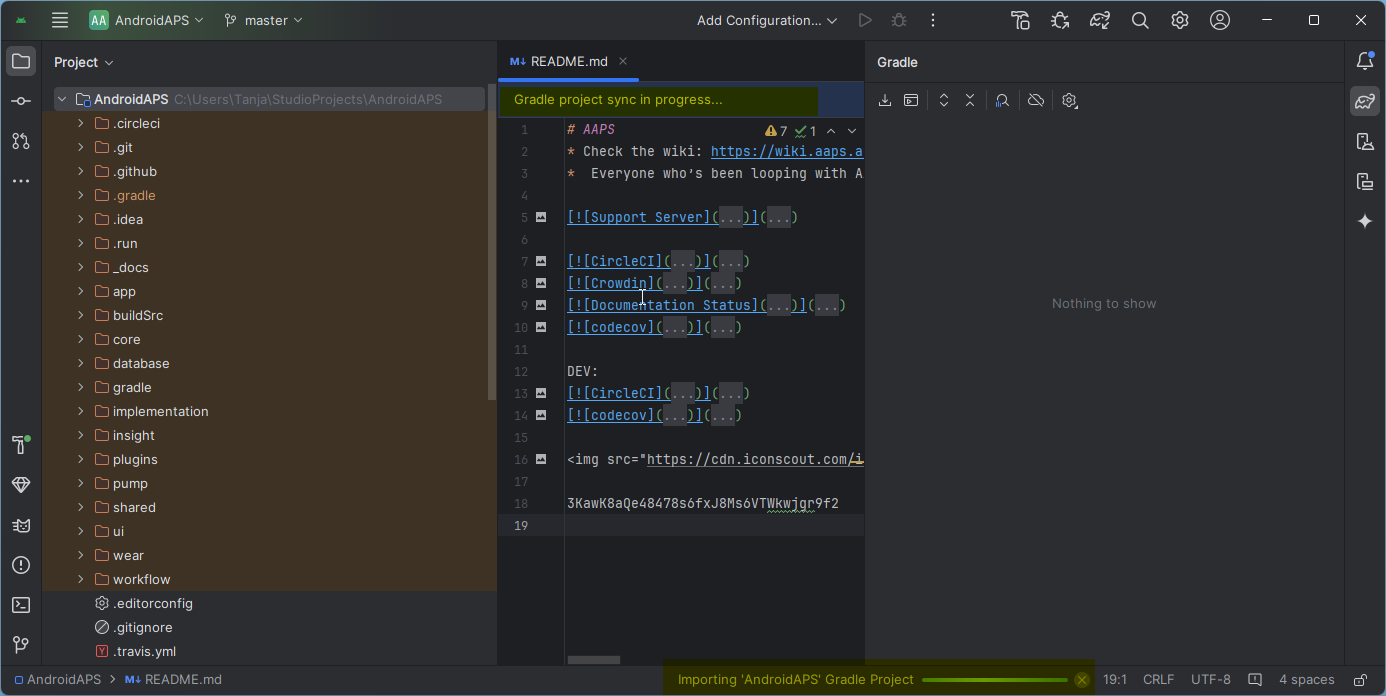Open the Project tool window icon
This screenshot has height=696, width=1386.
pyautogui.click(x=21, y=61)
